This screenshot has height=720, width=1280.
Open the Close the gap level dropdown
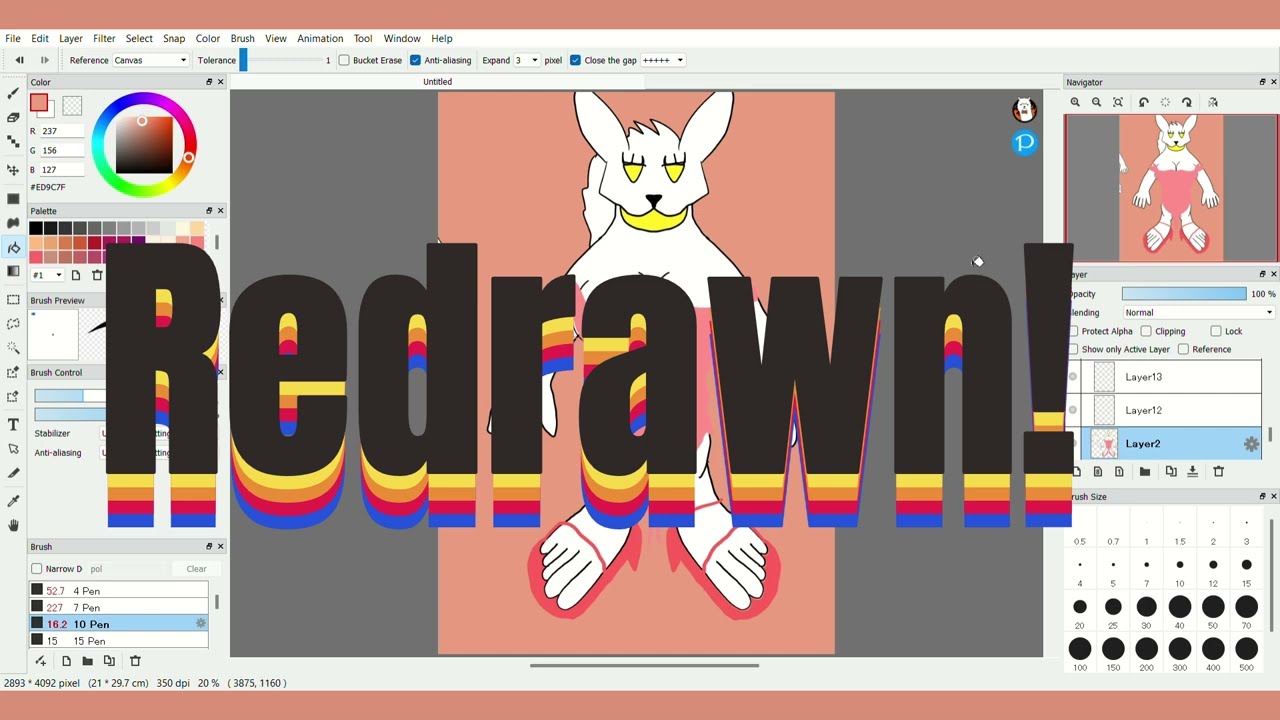[663, 60]
